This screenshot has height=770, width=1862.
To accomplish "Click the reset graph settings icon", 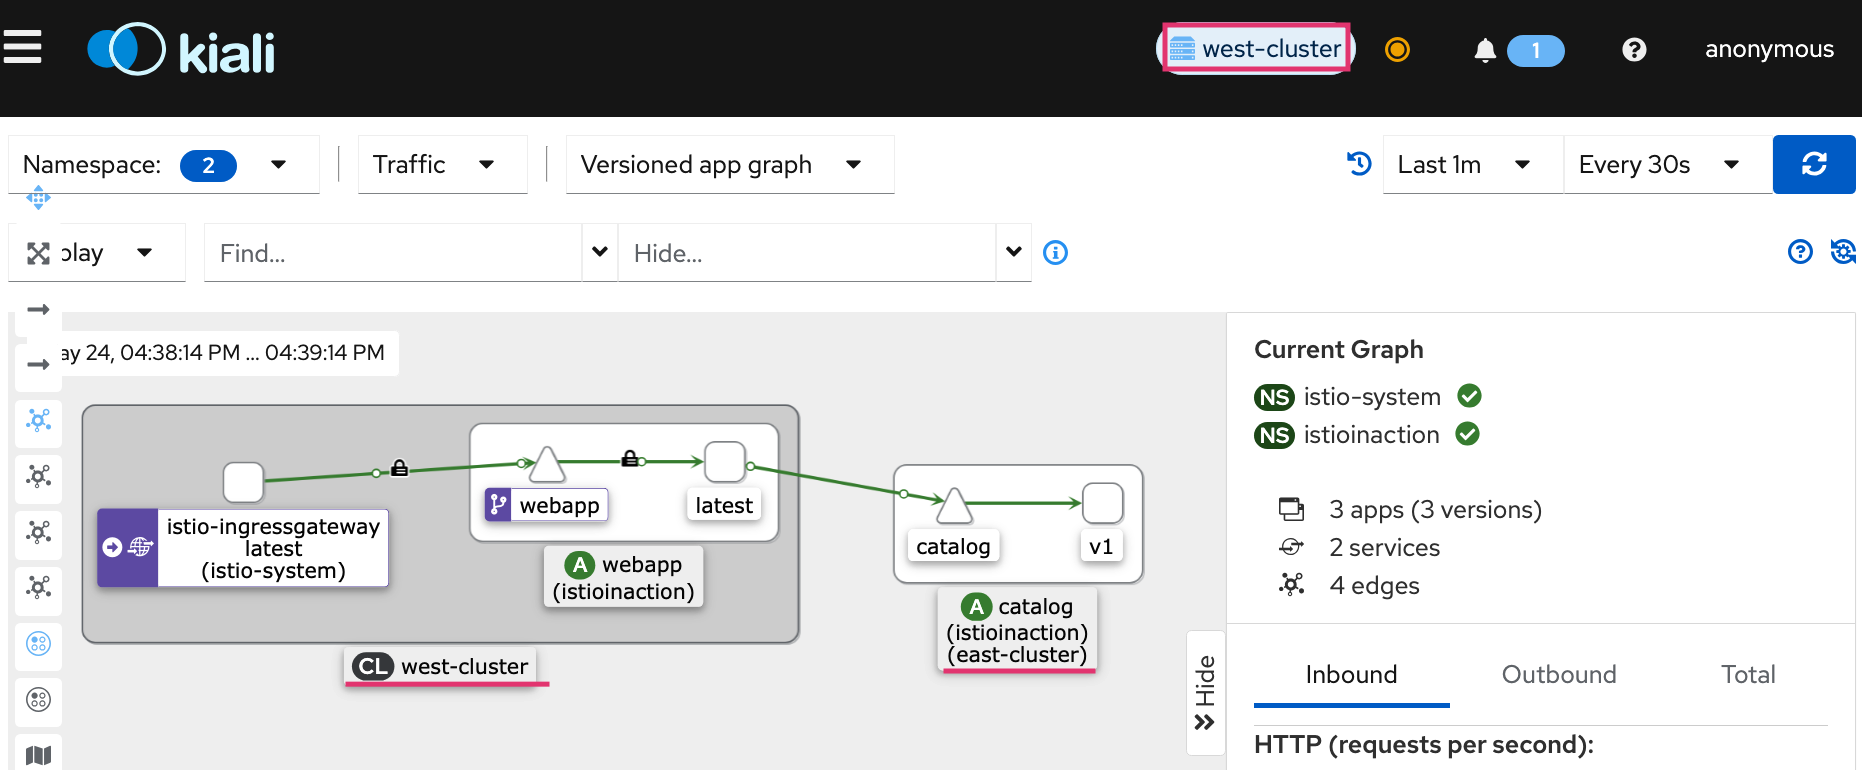I will coord(1843,252).
